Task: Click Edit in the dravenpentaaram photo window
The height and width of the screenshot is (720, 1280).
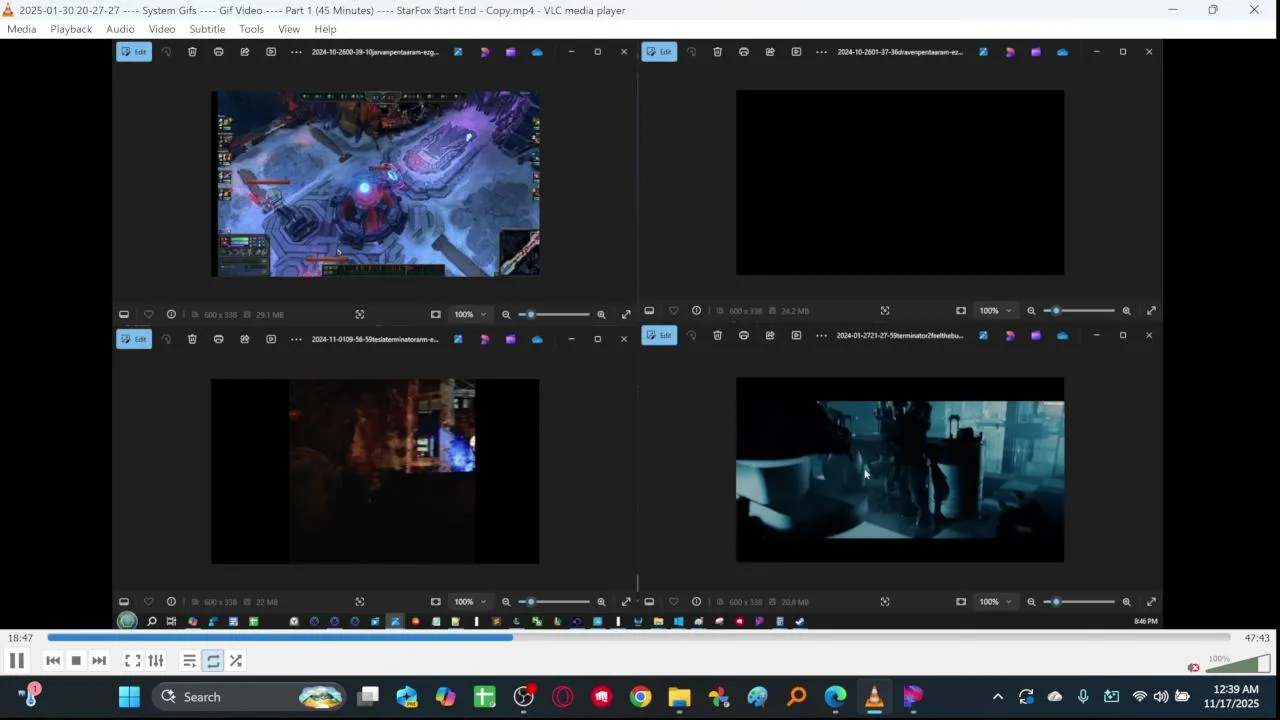Action: [659, 52]
